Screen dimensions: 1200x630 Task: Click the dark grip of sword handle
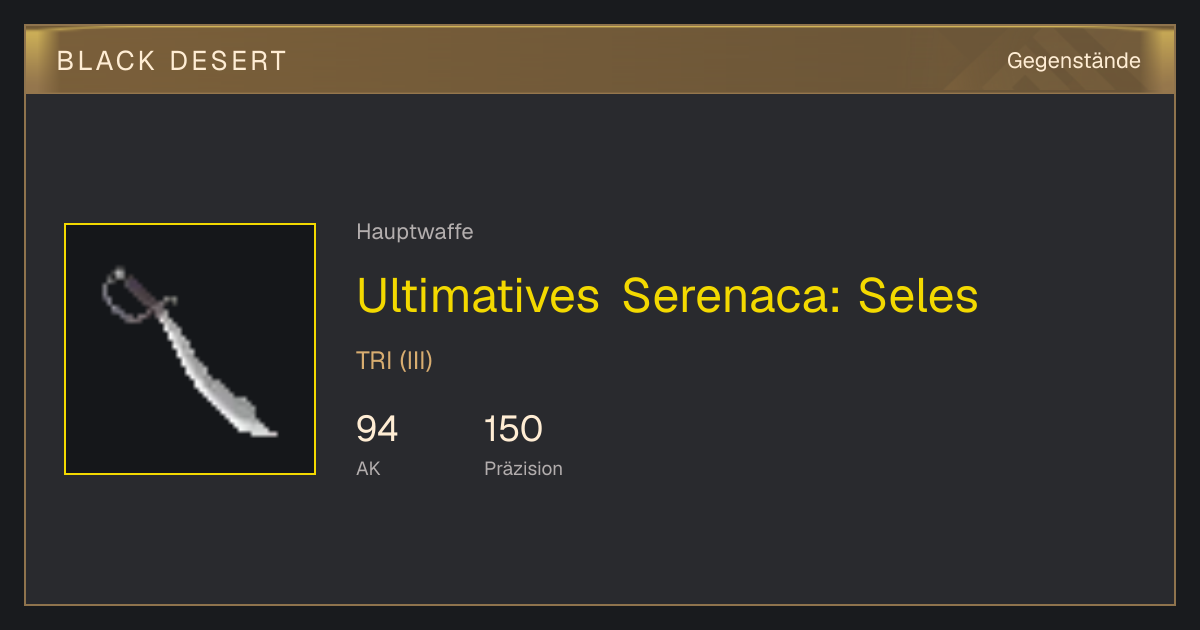tap(142, 291)
